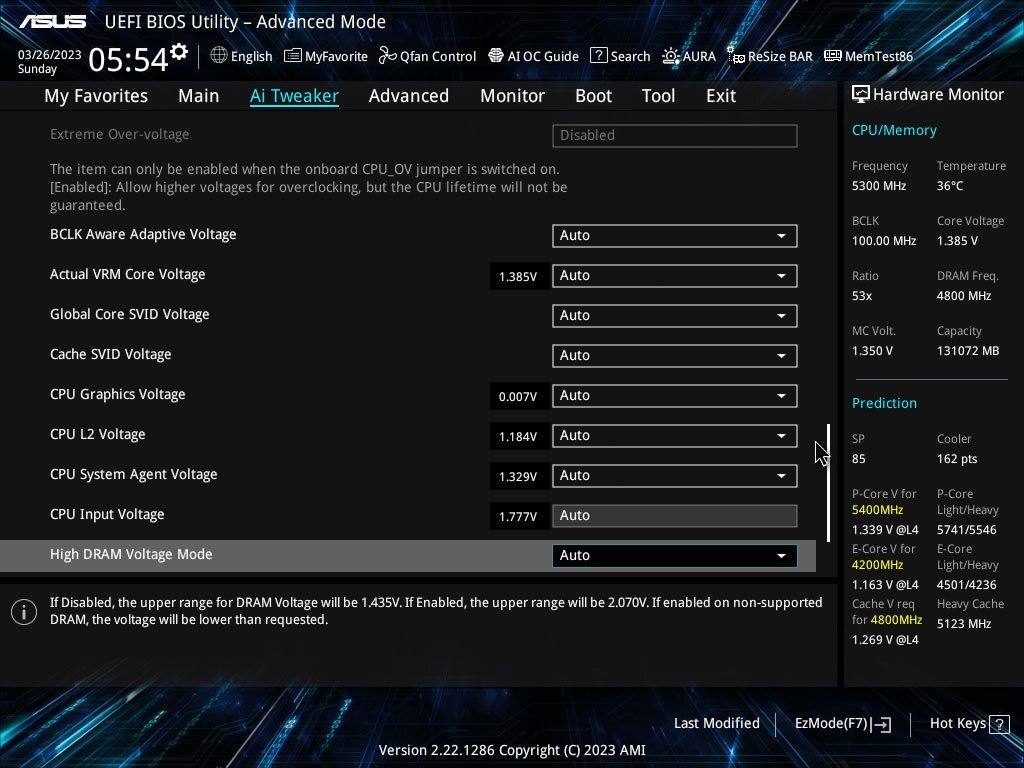Select Actual VRM Core Voltage label
Image resolution: width=1024 pixels, height=768 pixels.
click(127, 274)
